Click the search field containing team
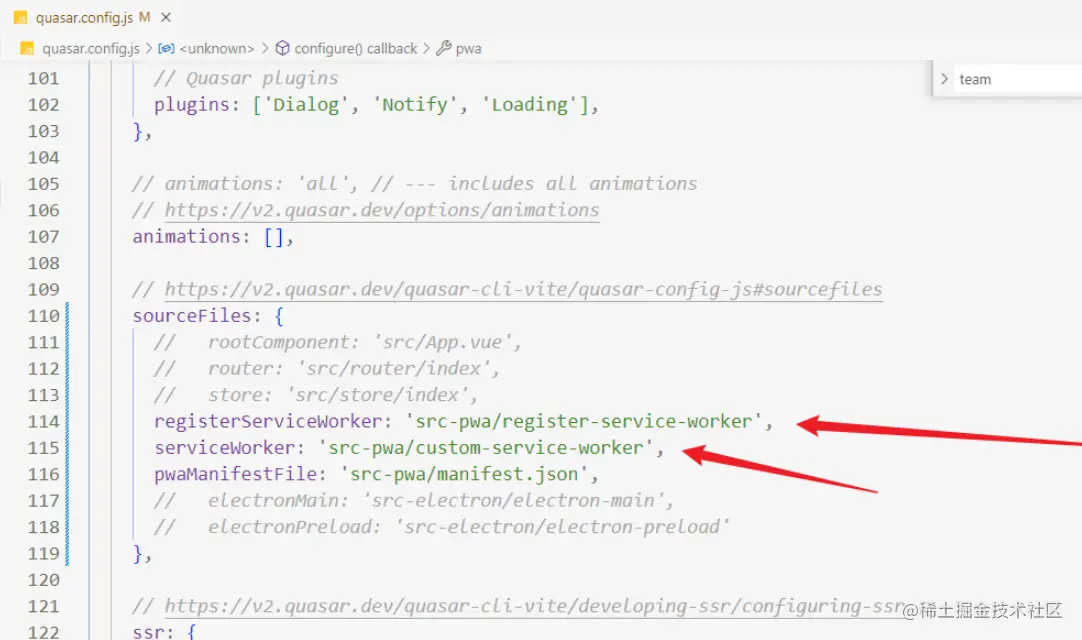Viewport: 1082px width, 640px height. [x=1019, y=79]
